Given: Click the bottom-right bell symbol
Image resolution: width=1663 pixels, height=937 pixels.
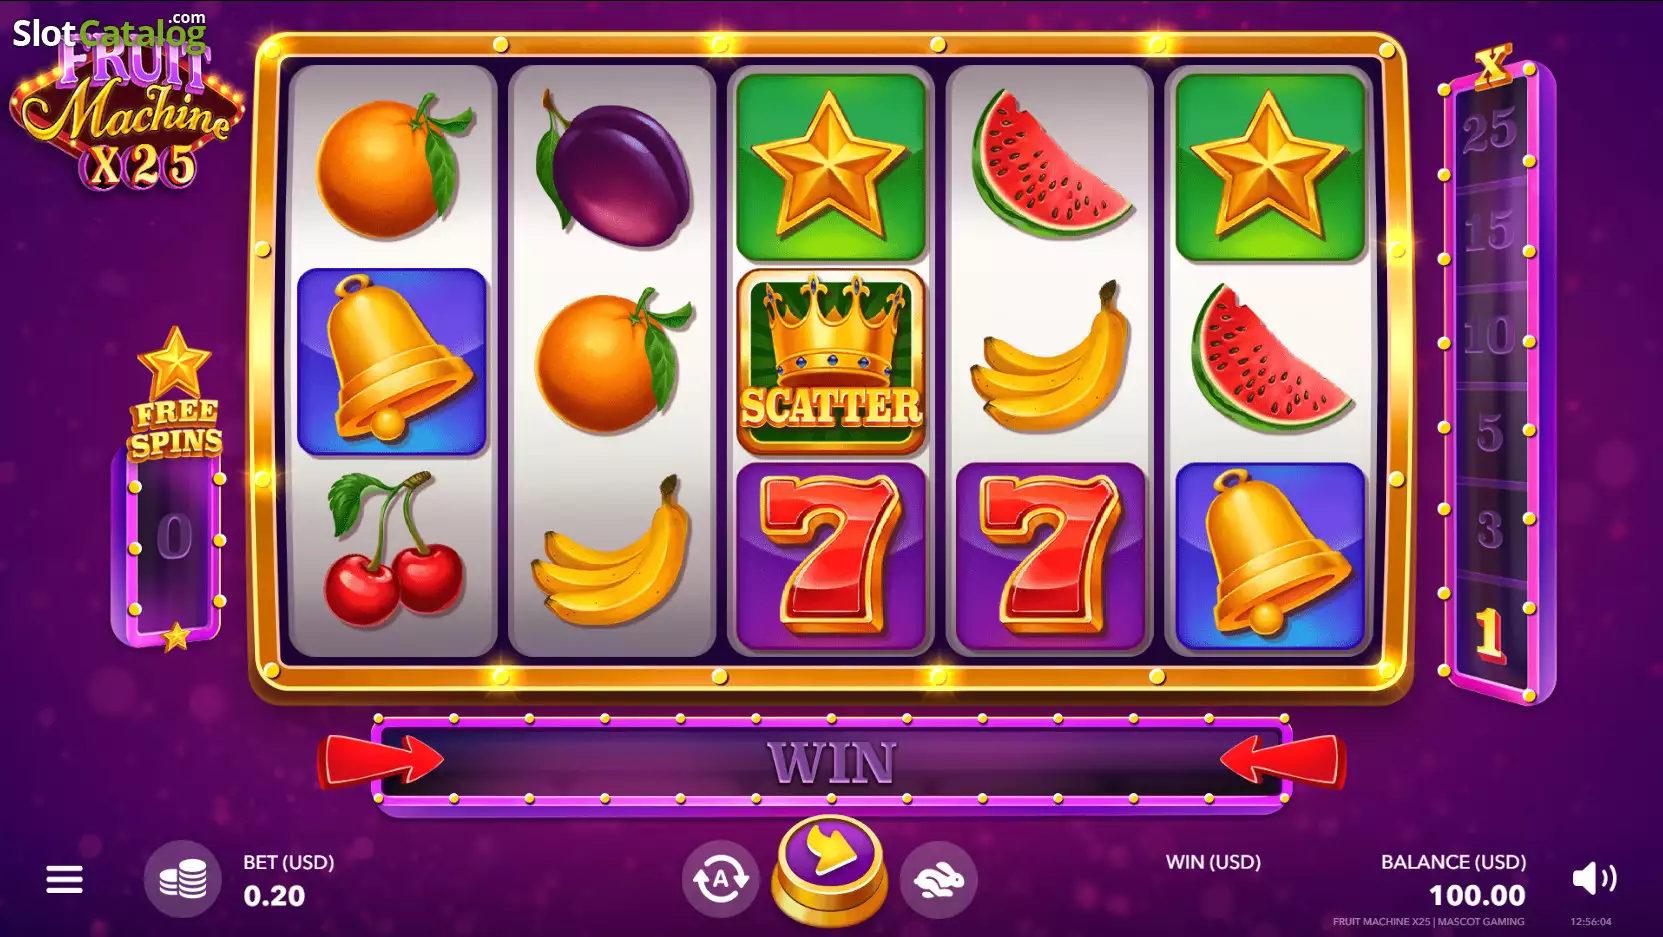Looking at the screenshot, I should 1270,555.
